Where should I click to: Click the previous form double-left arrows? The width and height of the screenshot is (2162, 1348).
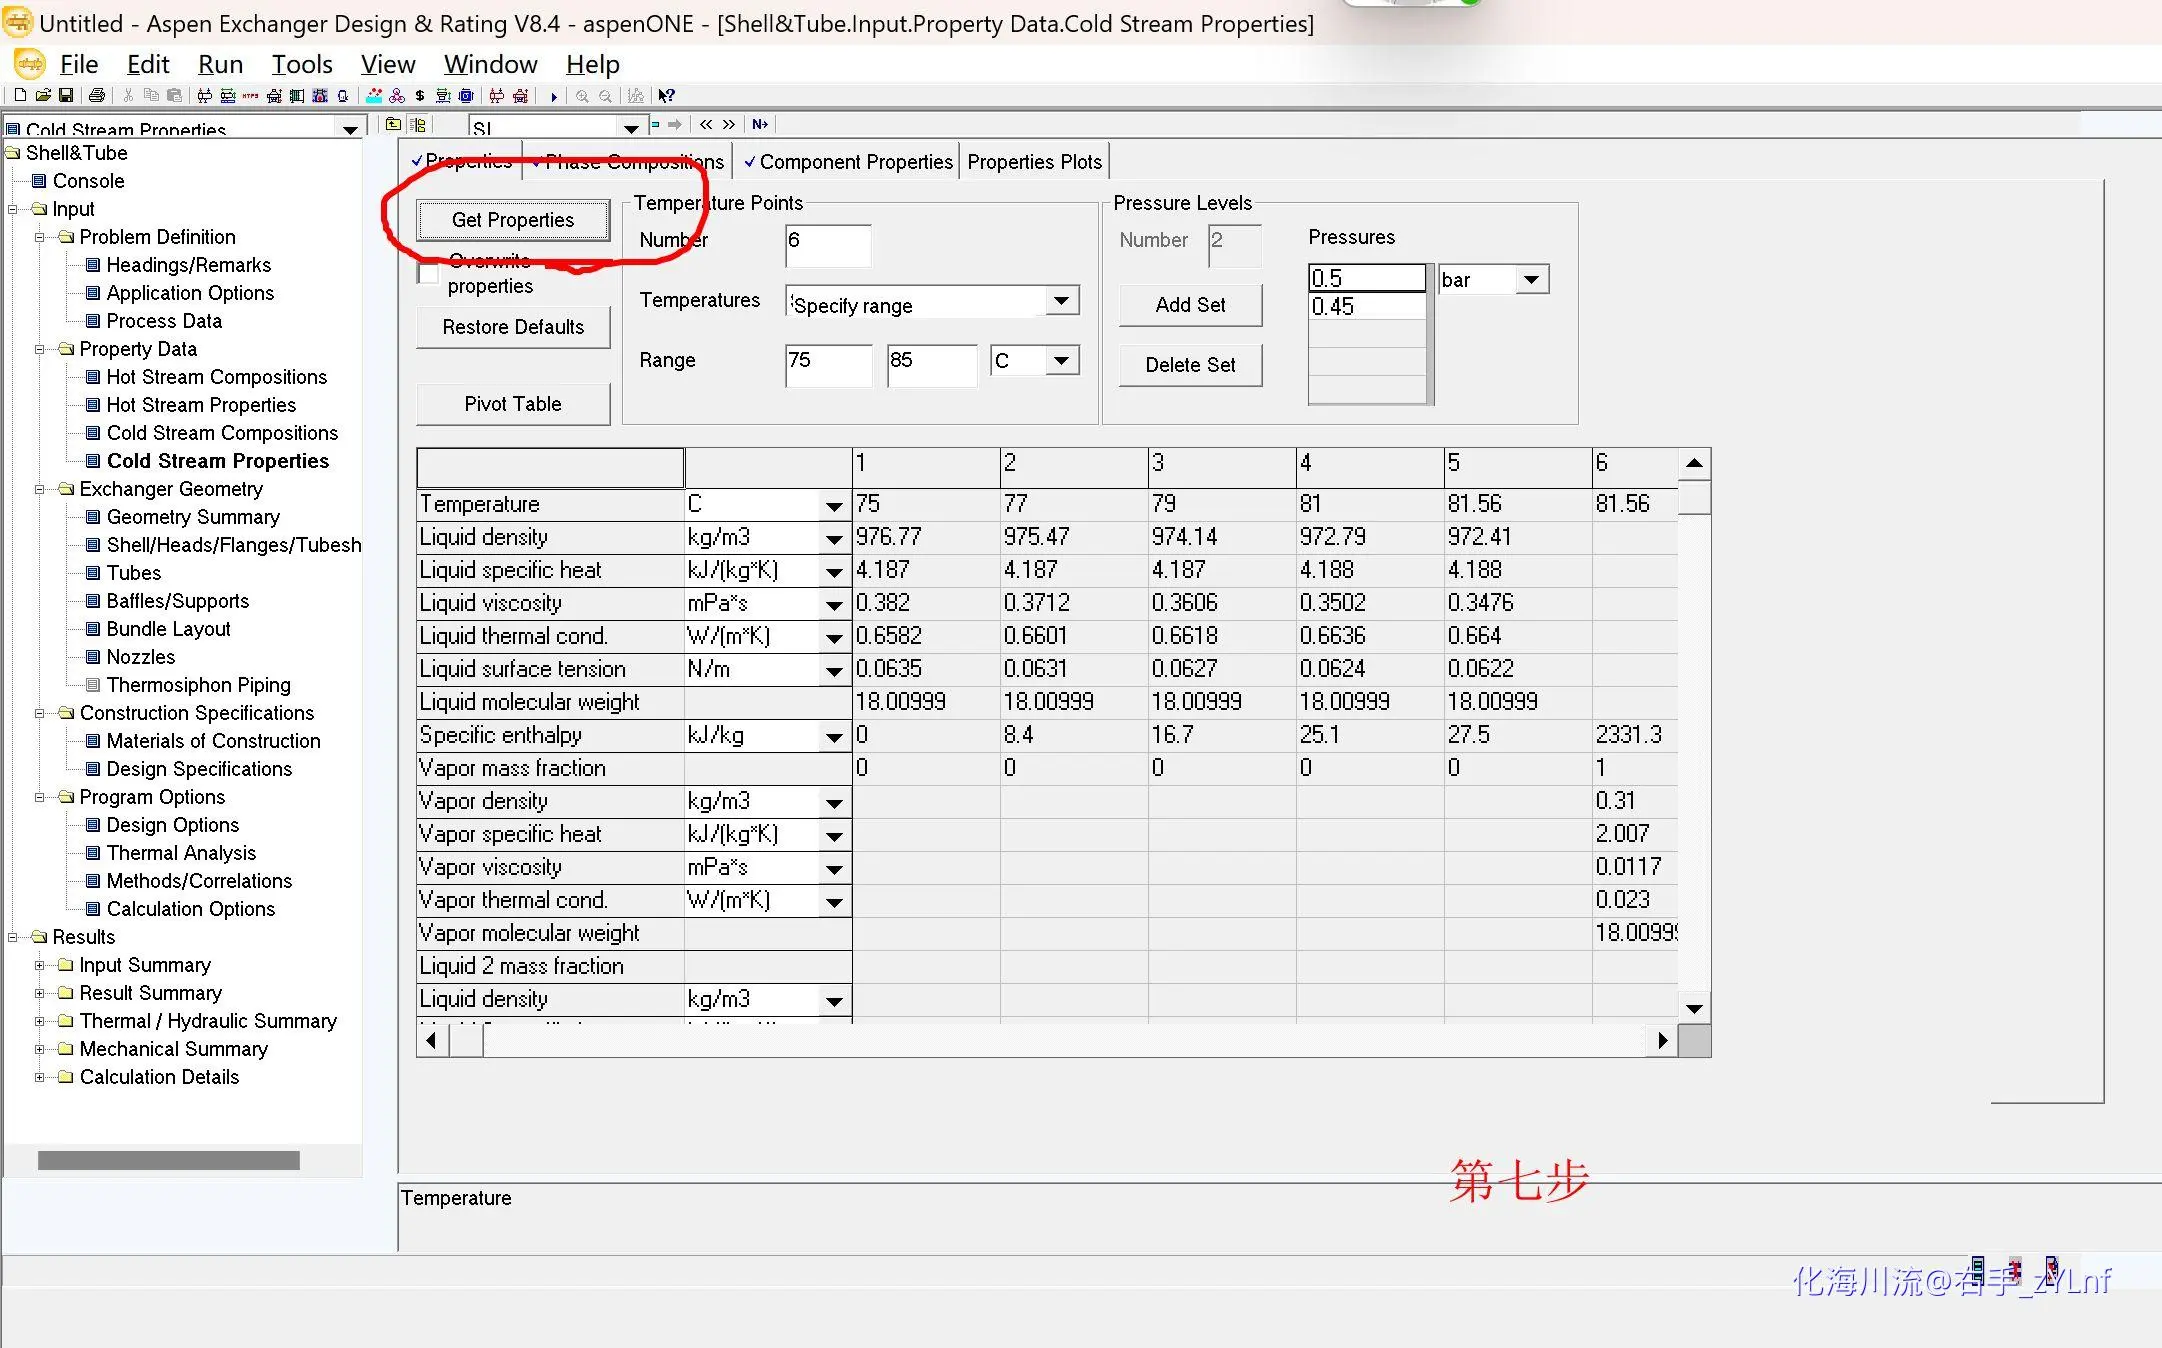pos(706,124)
